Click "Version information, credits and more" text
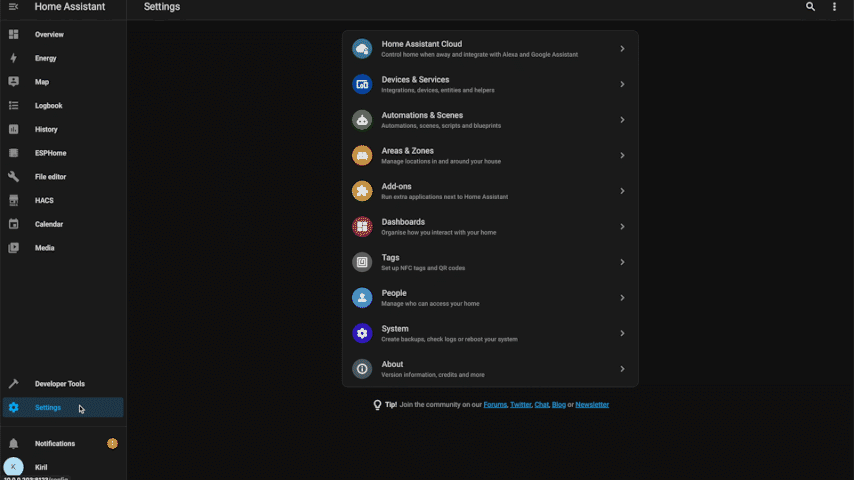The image size is (854, 480). (x=433, y=375)
